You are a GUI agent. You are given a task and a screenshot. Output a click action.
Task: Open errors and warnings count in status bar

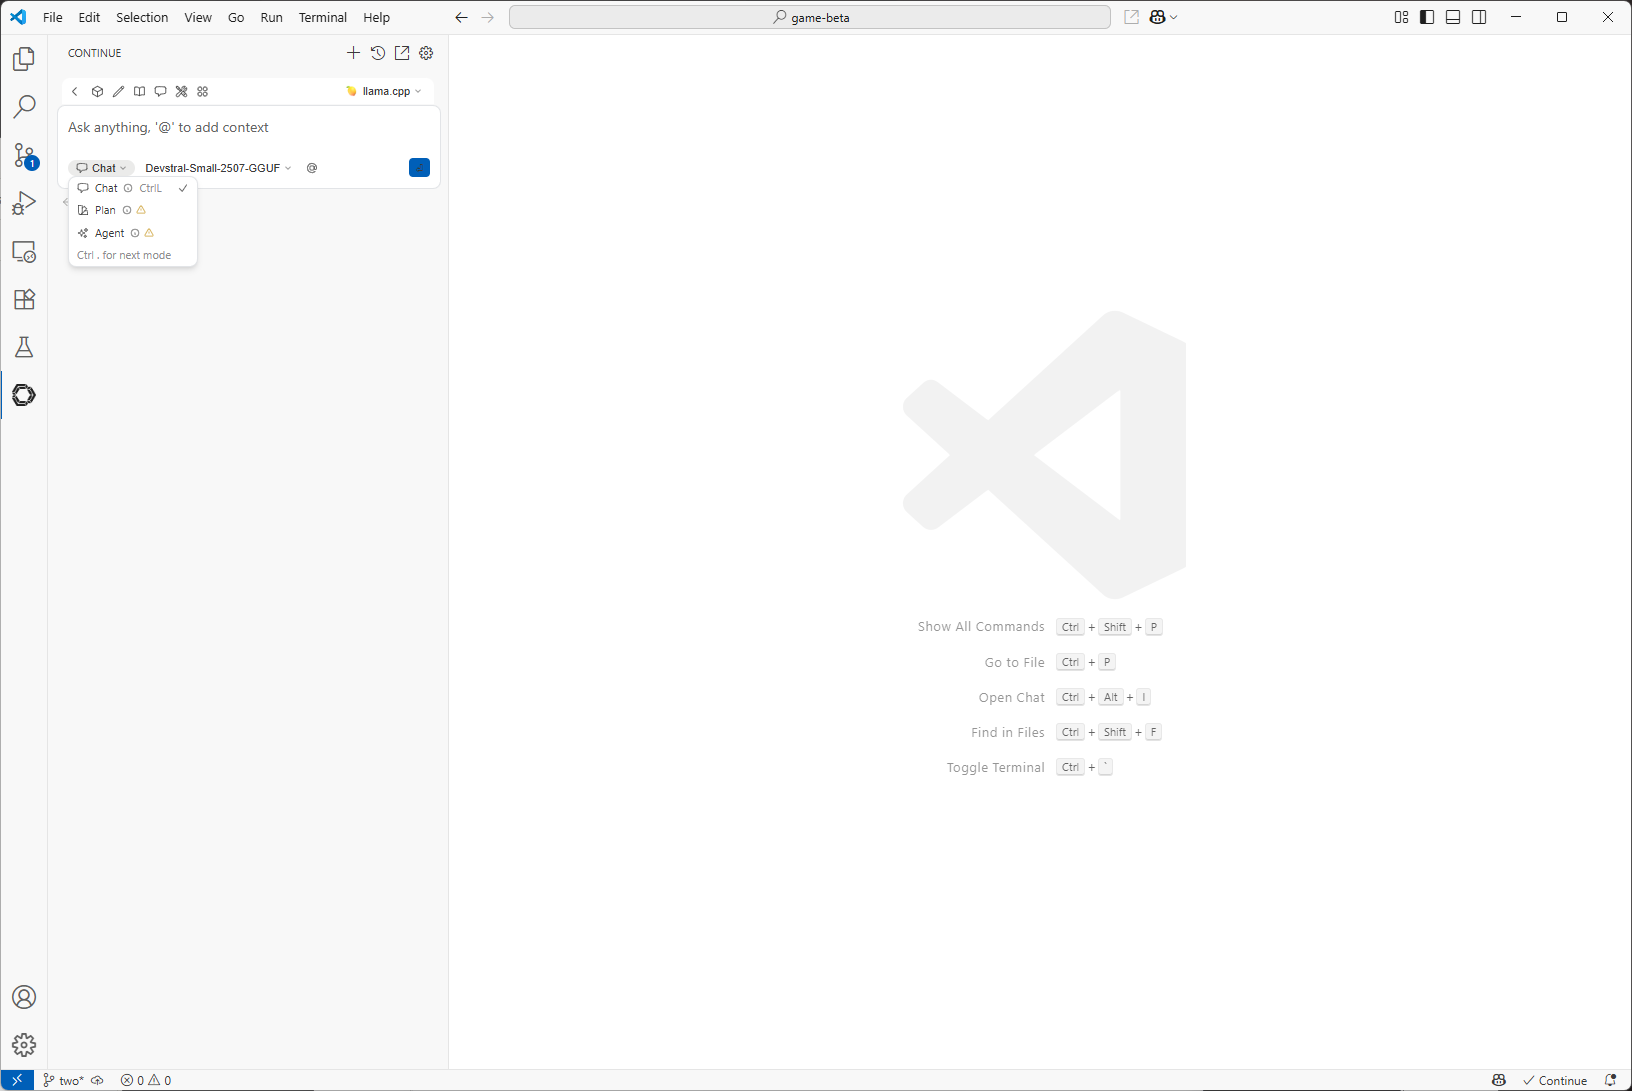pyautogui.click(x=146, y=1080)
